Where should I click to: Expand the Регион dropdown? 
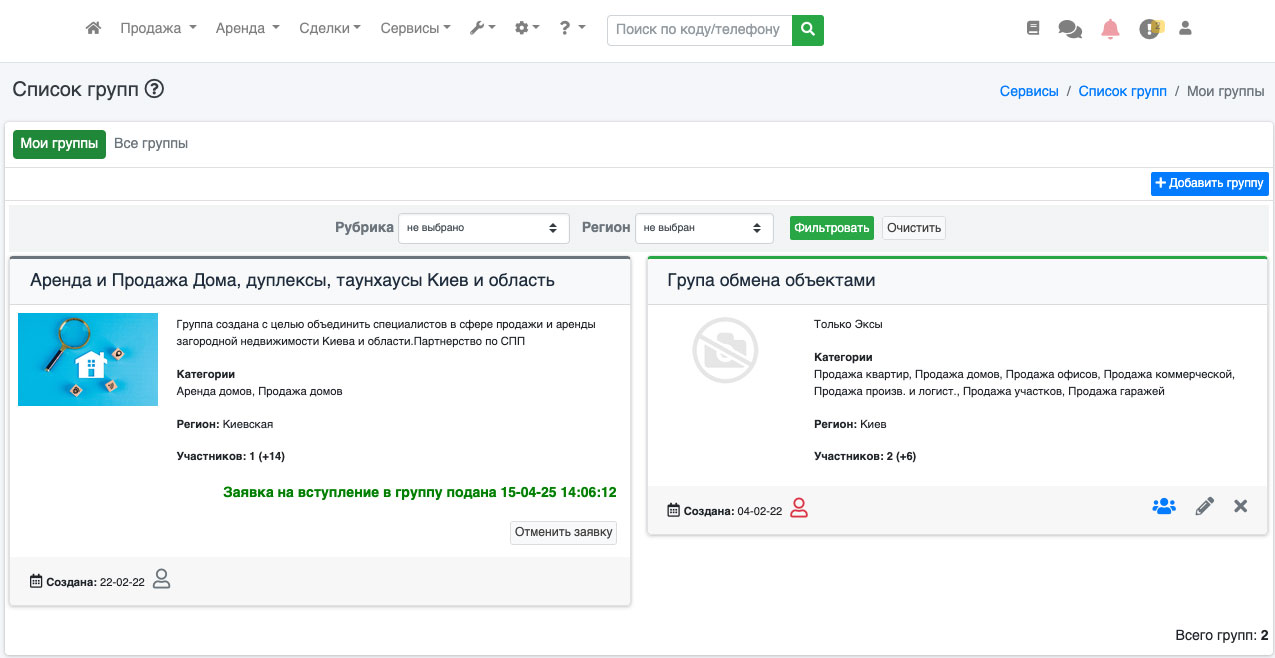[704, 228]
